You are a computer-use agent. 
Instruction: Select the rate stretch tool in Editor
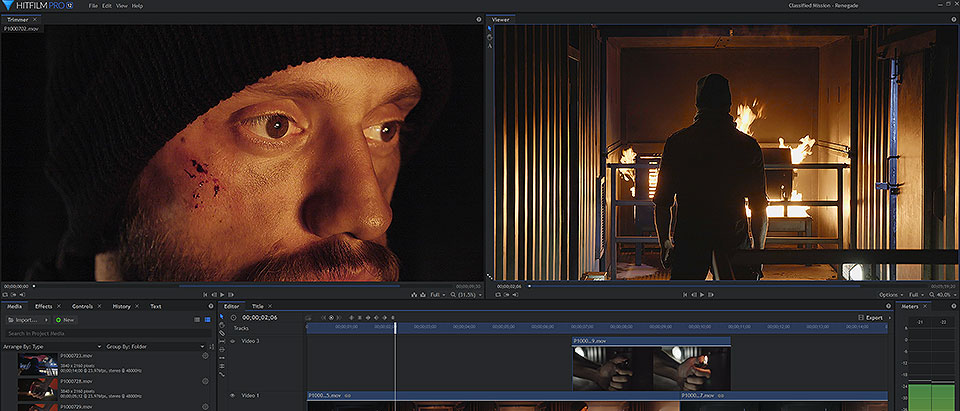[x=222, y=374]
